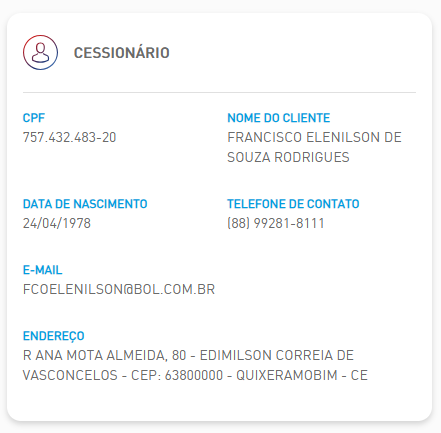
Task: Select birth date 24/04/1978
Action: click(x=57, y=223)
